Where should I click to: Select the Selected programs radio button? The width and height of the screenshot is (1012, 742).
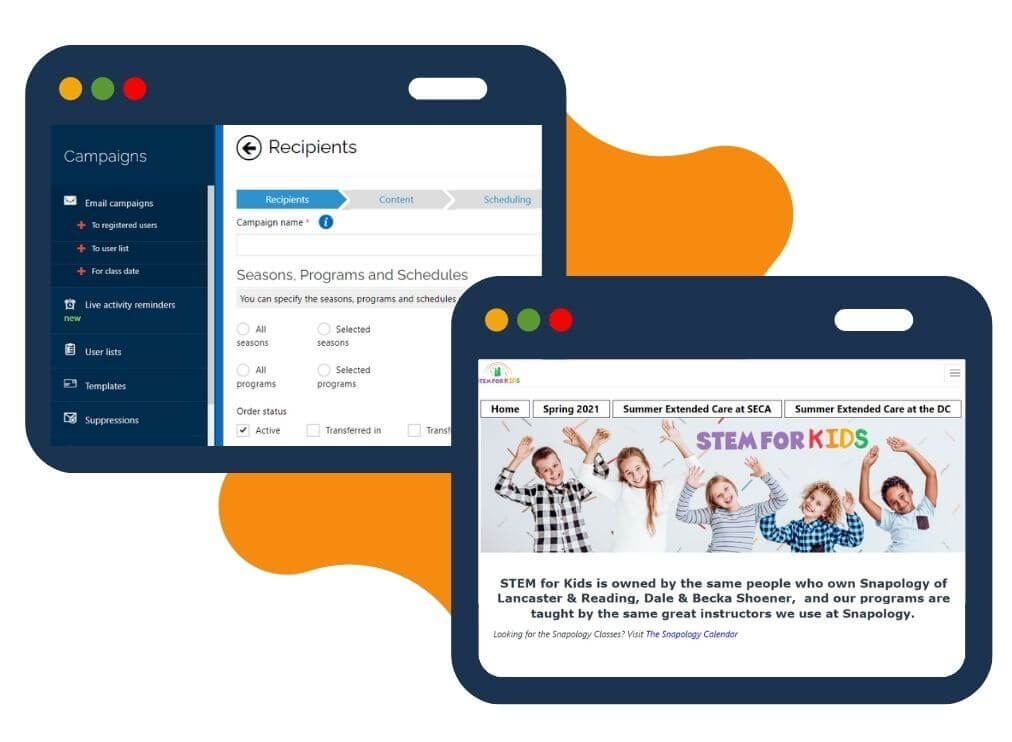pos(324,370)
